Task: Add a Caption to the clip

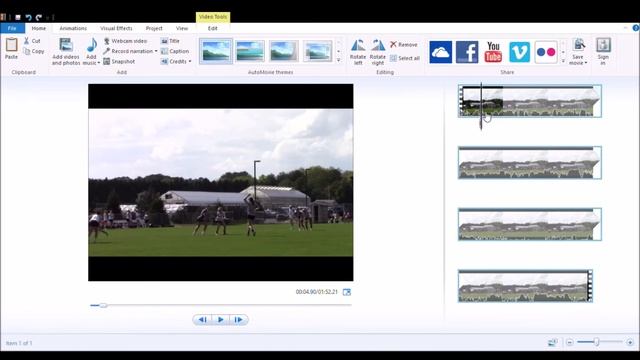Action: pos(175,51)
